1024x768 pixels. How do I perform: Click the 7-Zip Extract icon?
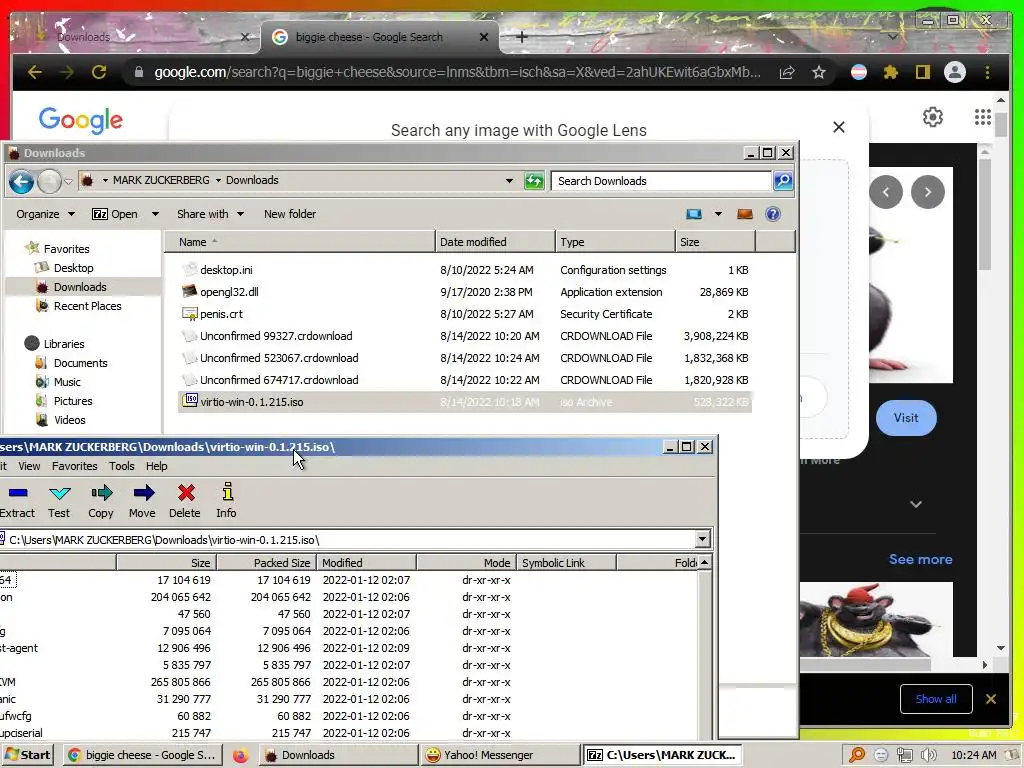click(x=18, y=493)
